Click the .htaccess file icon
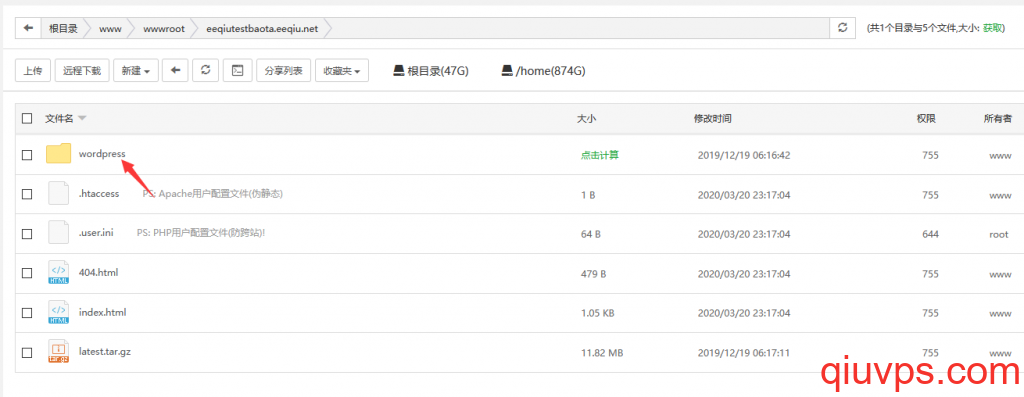 click(59, 194)
